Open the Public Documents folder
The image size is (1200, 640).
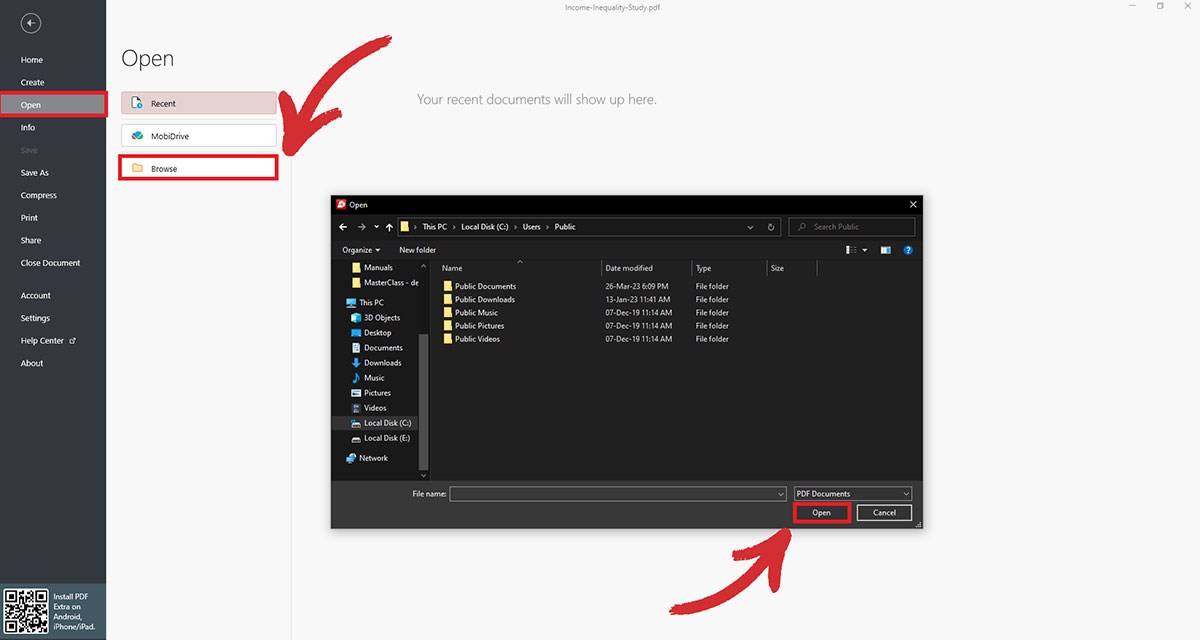point(485,285)
